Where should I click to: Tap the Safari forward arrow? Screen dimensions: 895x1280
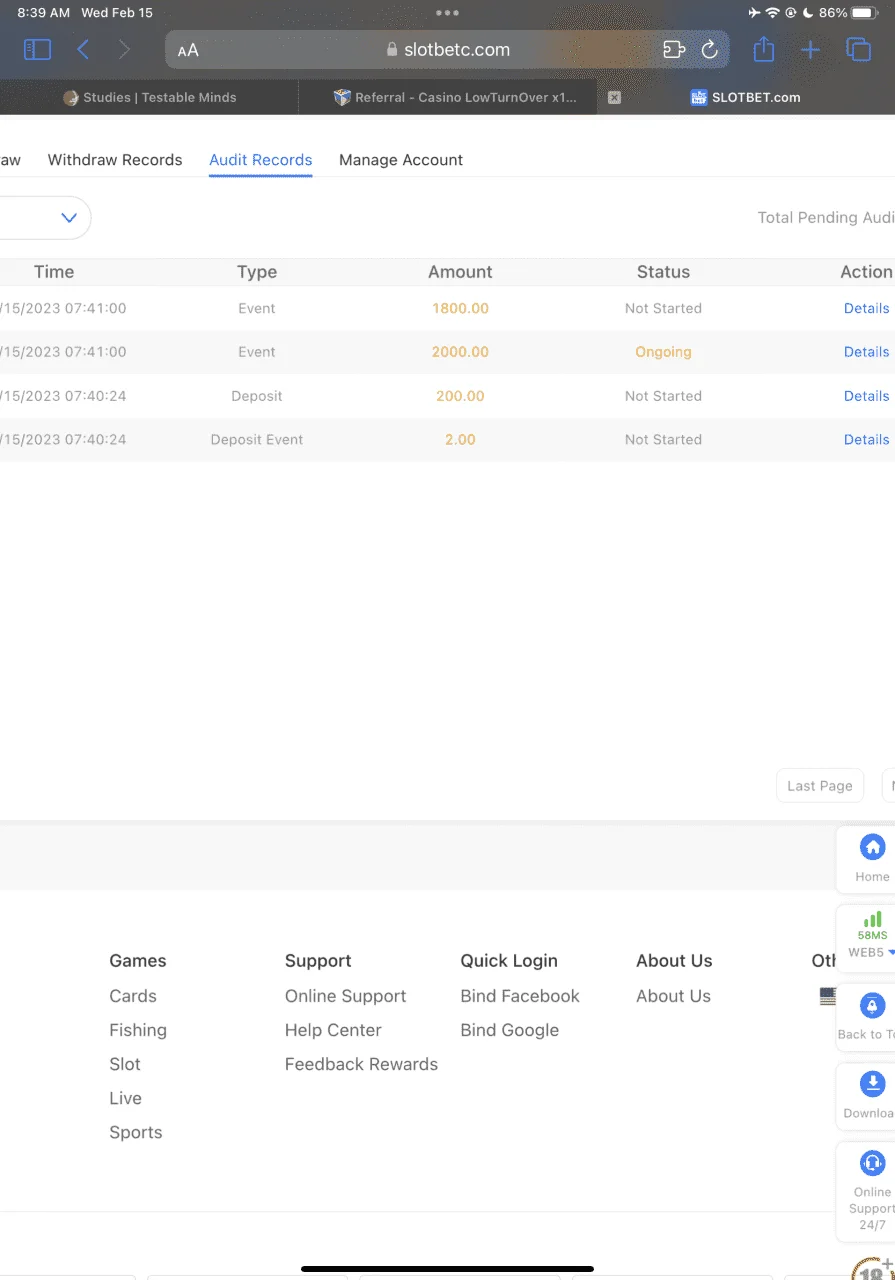[x=124, y=49]
